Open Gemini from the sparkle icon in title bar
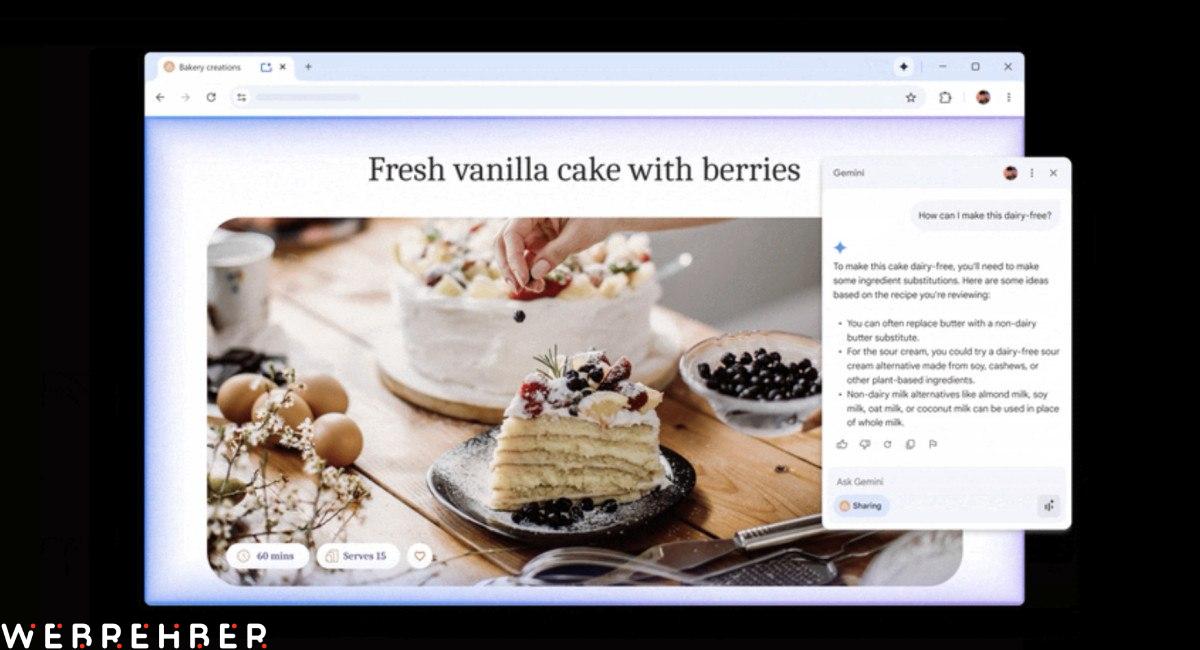This screenshot has height=650, width=1200. 904,67
